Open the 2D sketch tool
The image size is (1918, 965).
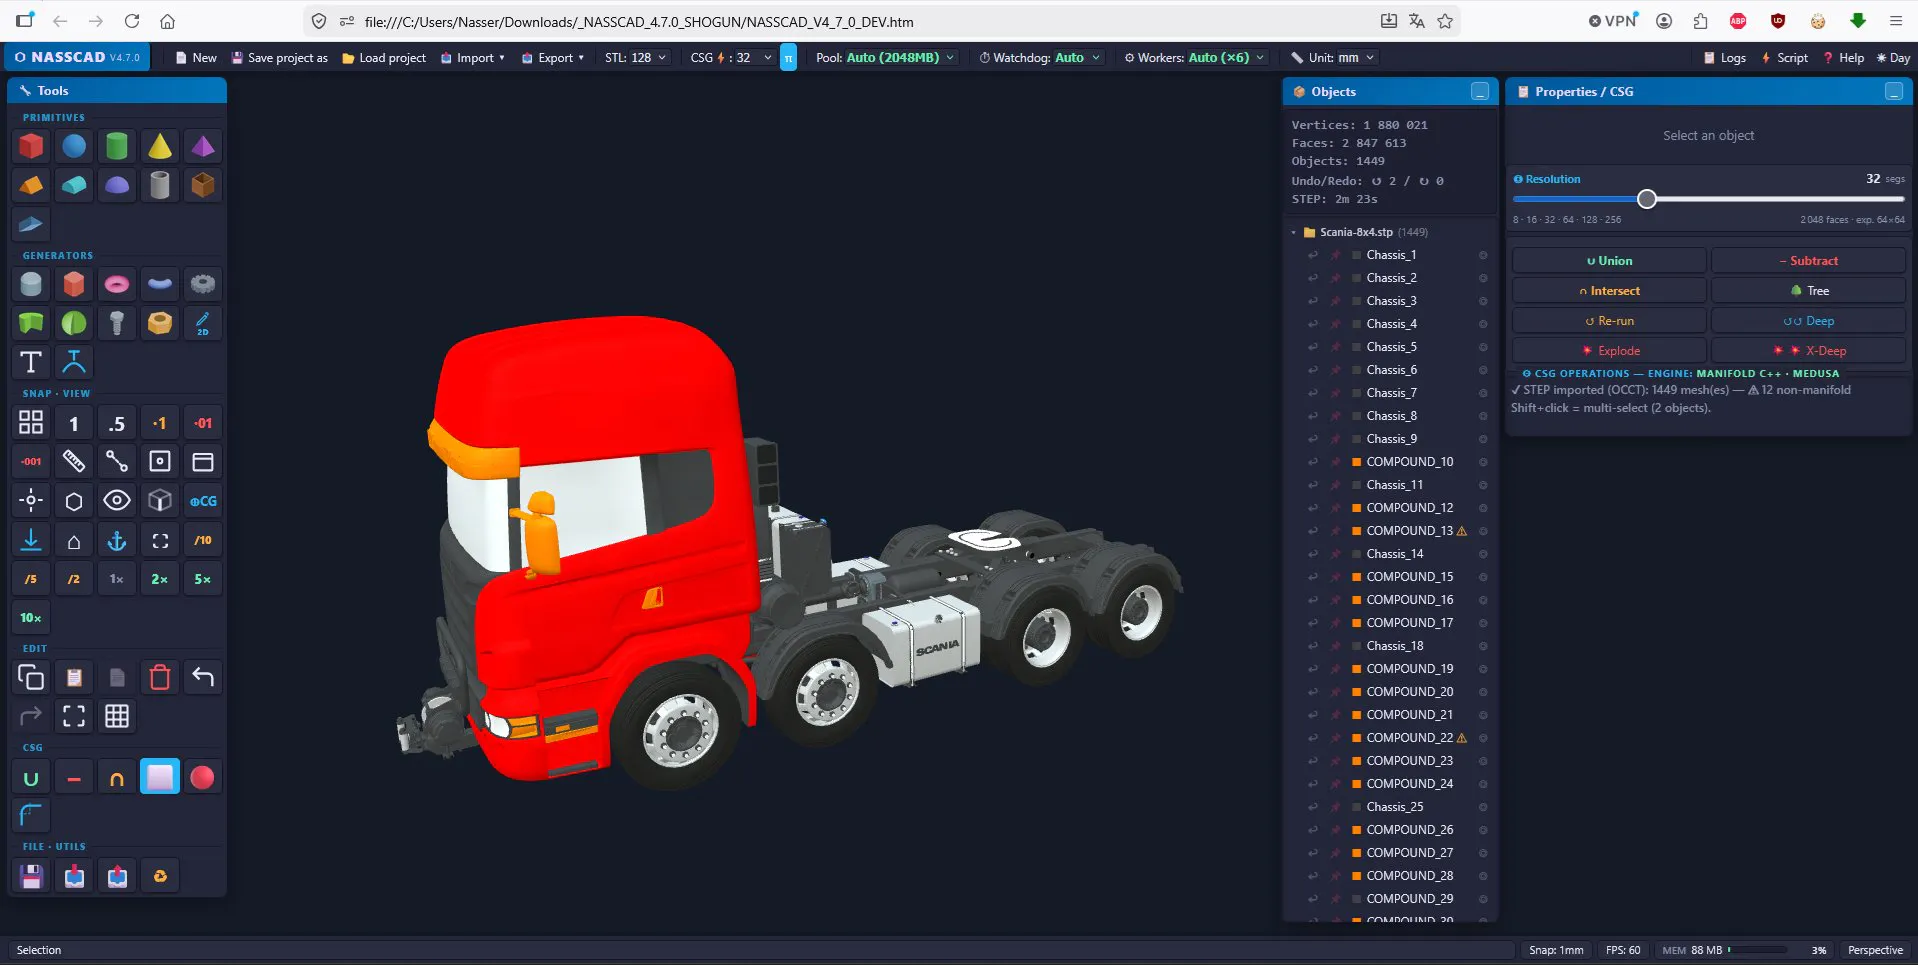tap(203, 323)
